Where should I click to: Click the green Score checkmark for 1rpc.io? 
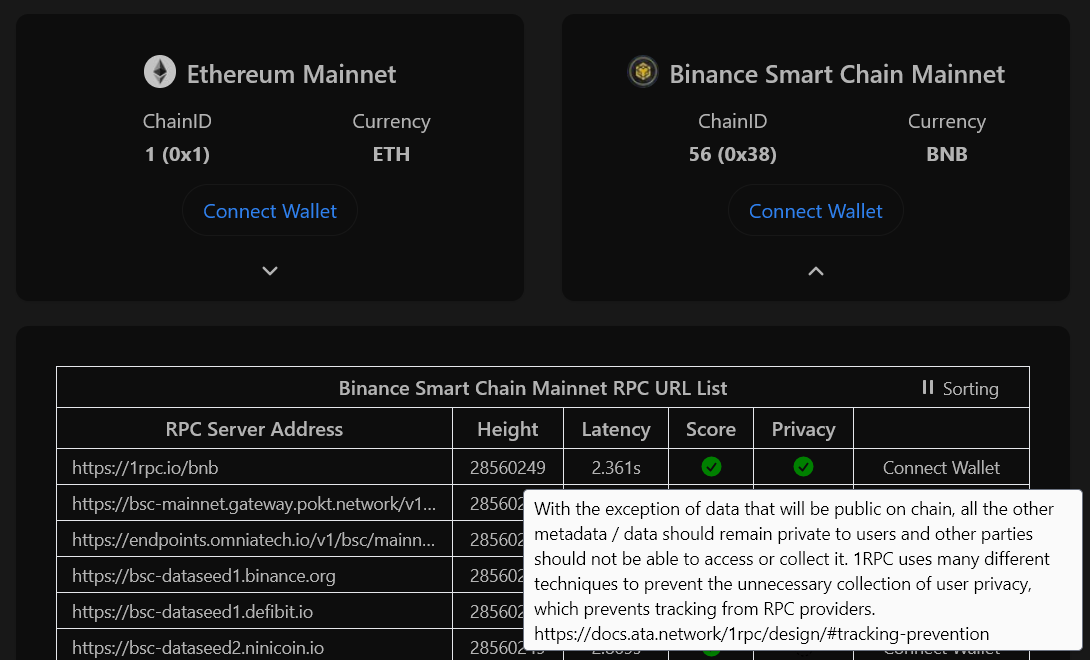711,467
